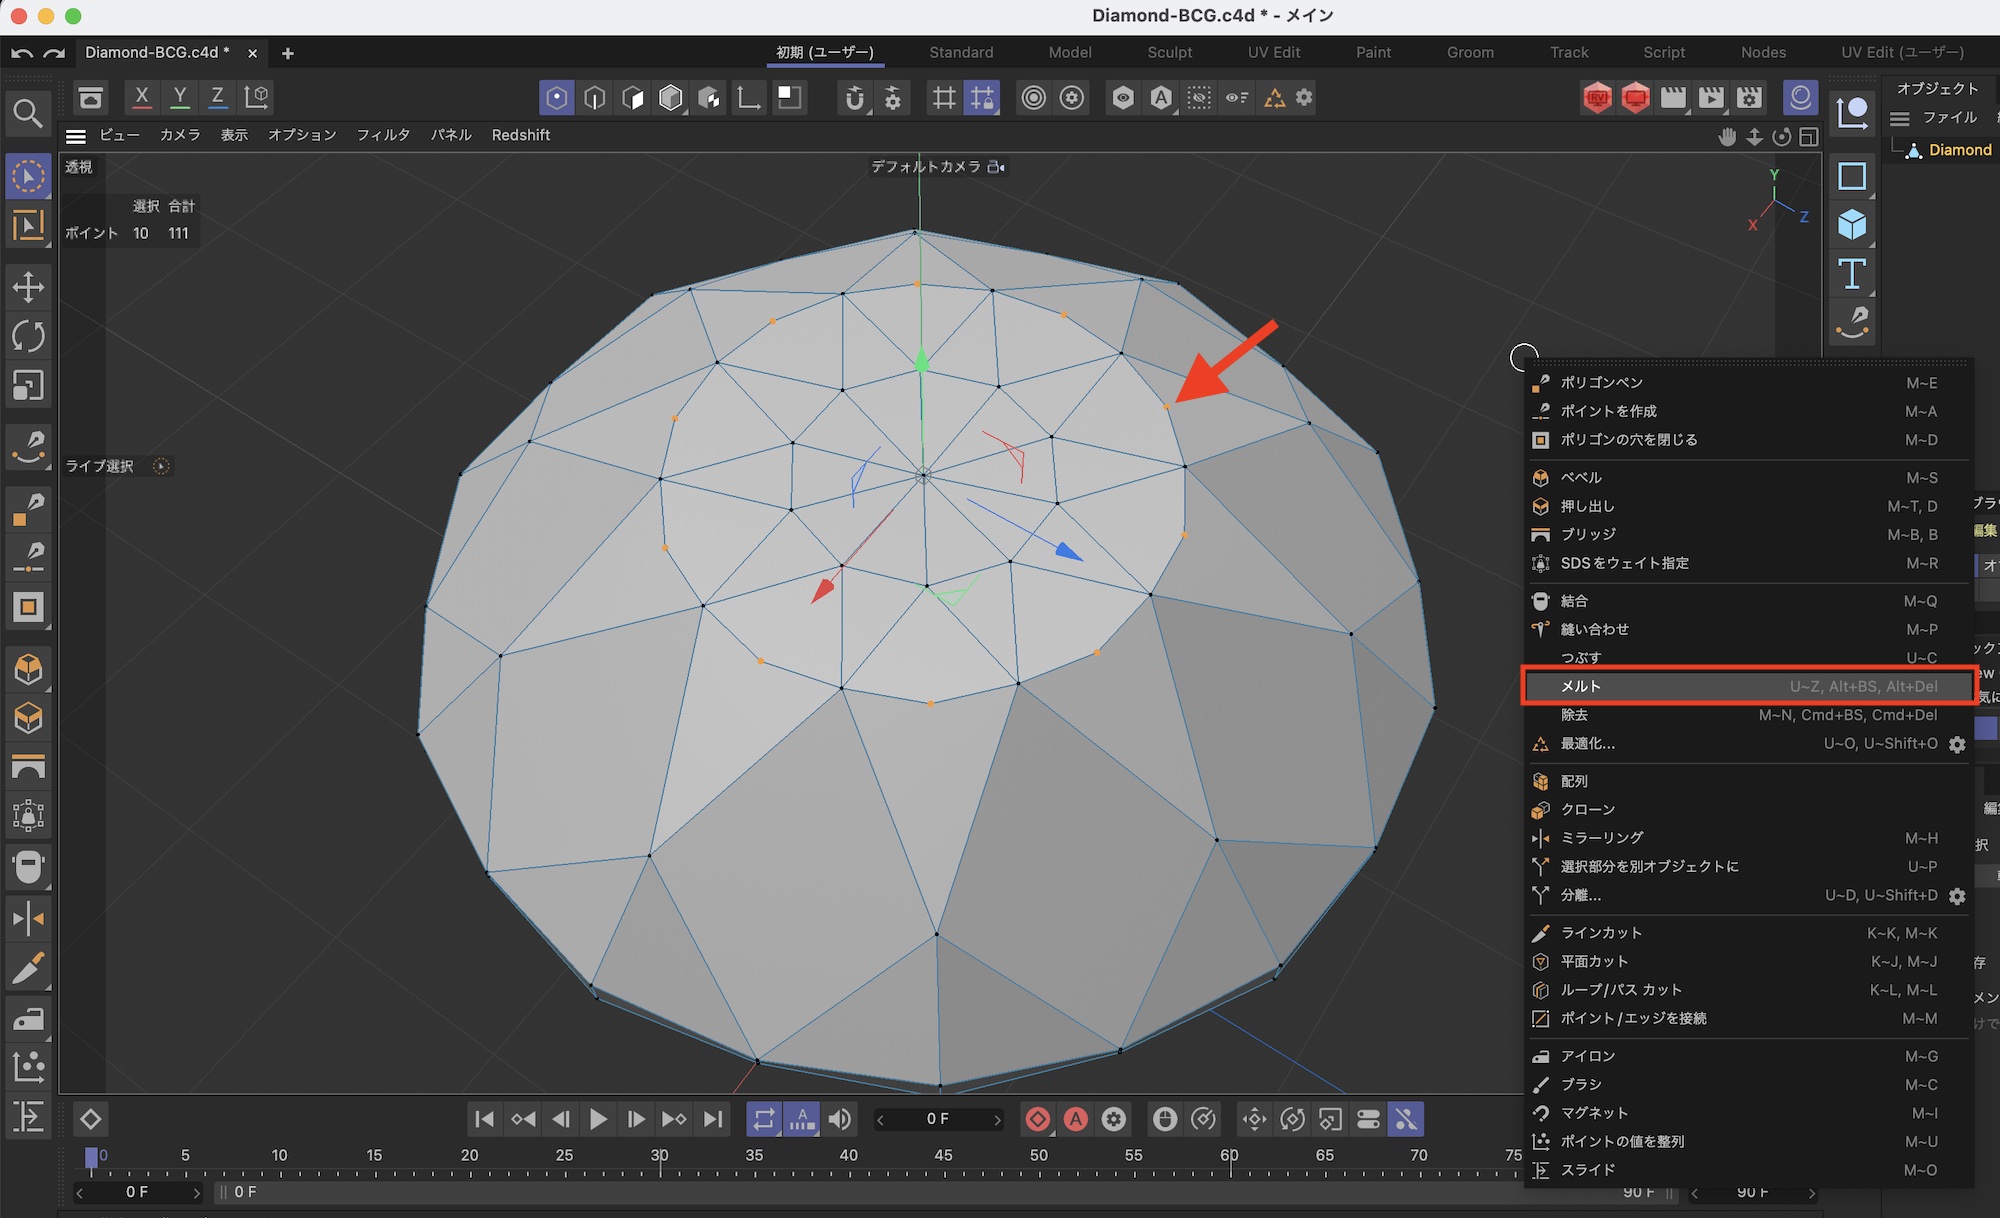The width and height of the screenshot is (2000, 1218).
Task: Open the フィルタ viewport menu
Action: [x=383, y=135]
